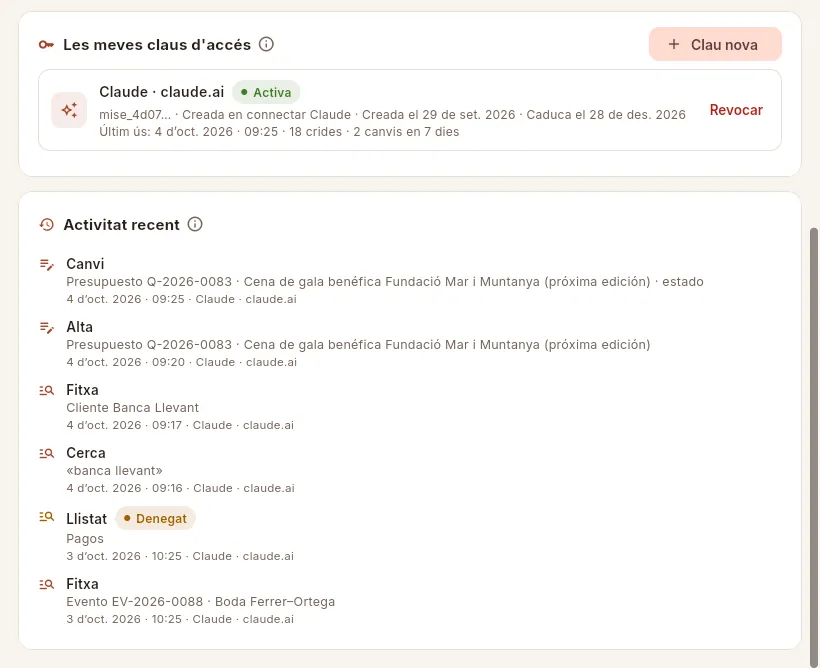Click the history clock icon beside Activitat recent
The height and width of the screenshot is (668, 820).
[47, 224]
